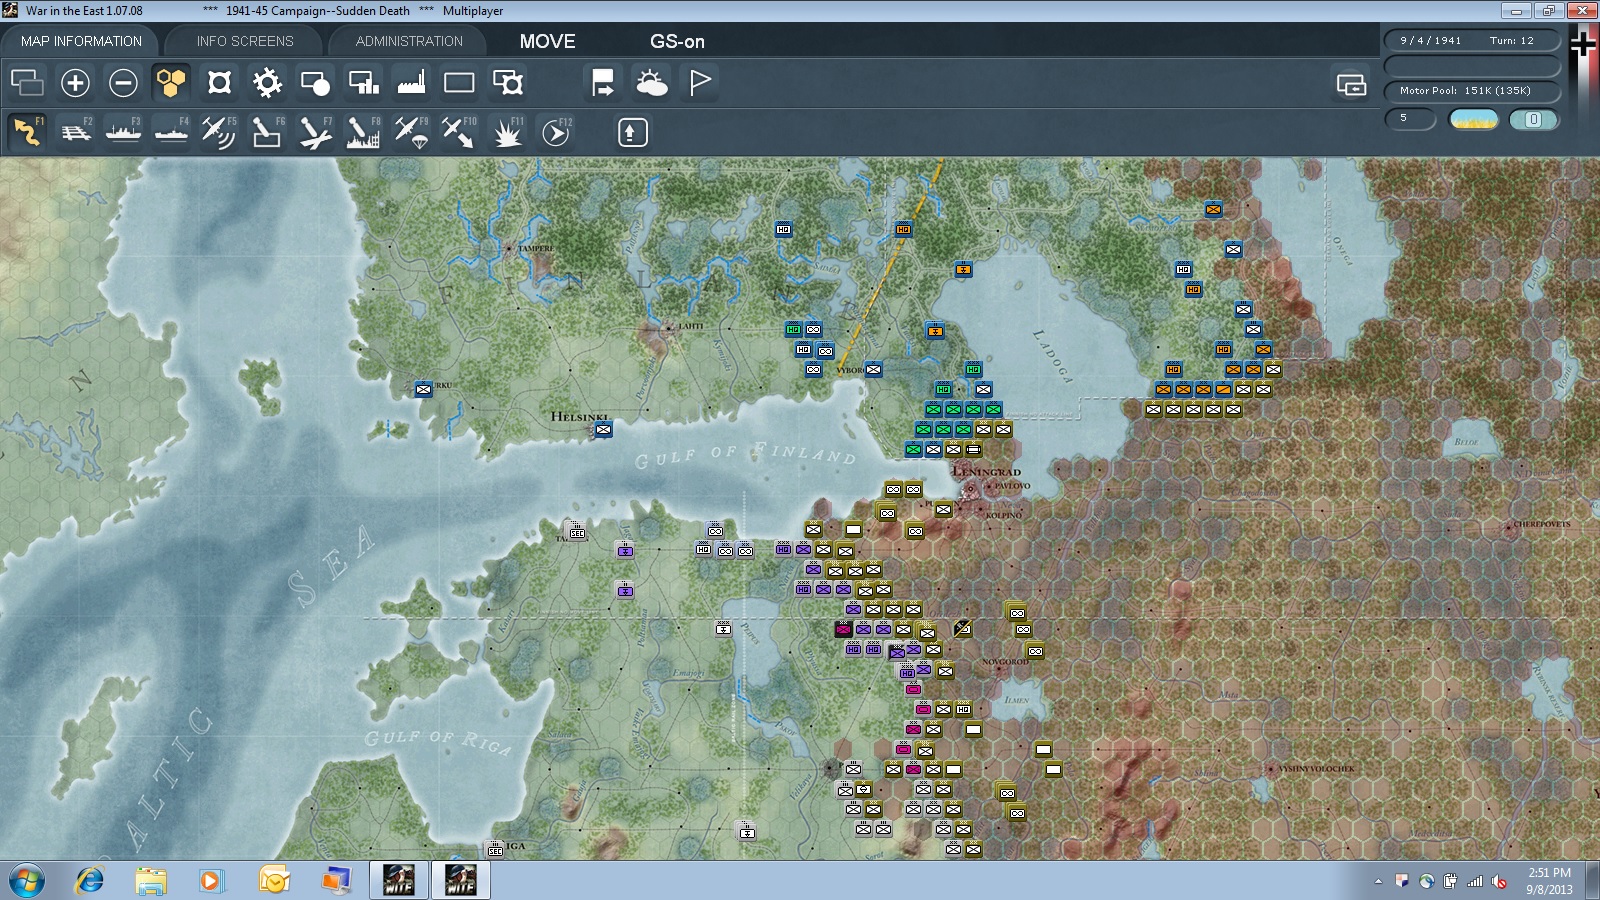Select the F11 explosion attack mode
The image size is (1600, 900).
point(508,132)
